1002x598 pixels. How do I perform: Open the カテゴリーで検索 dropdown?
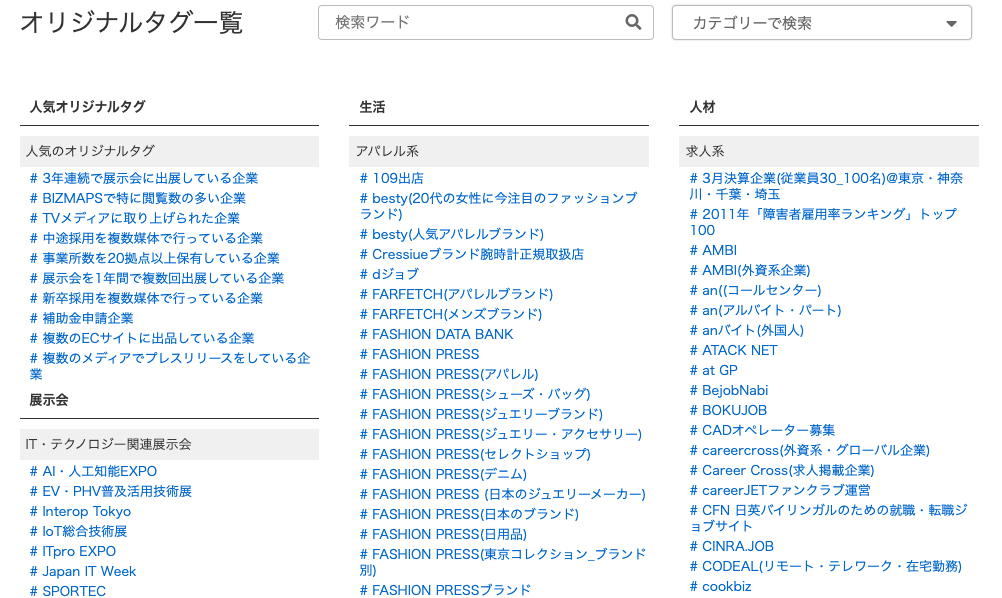point(821,23)
